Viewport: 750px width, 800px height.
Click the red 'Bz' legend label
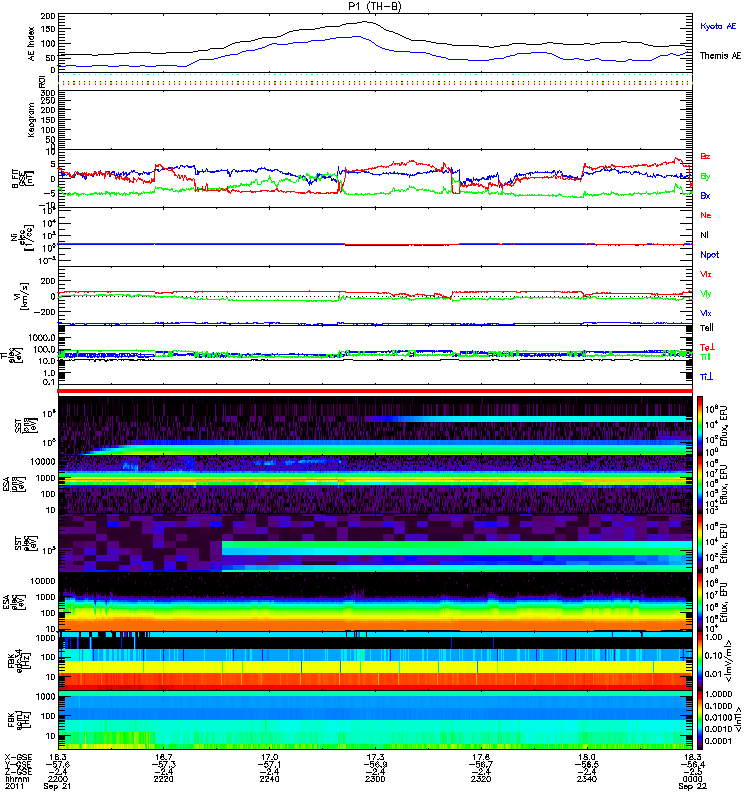[x=705, y=156]
